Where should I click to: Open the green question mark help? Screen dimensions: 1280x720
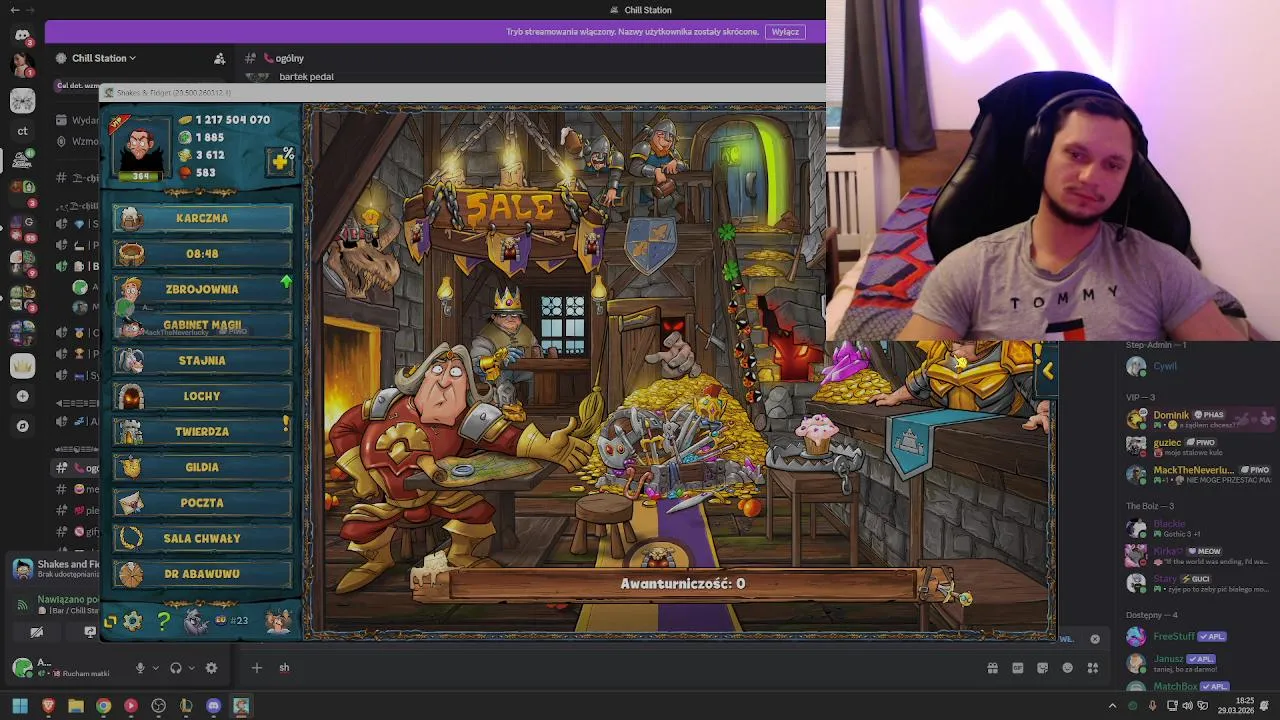coord(163,621)
